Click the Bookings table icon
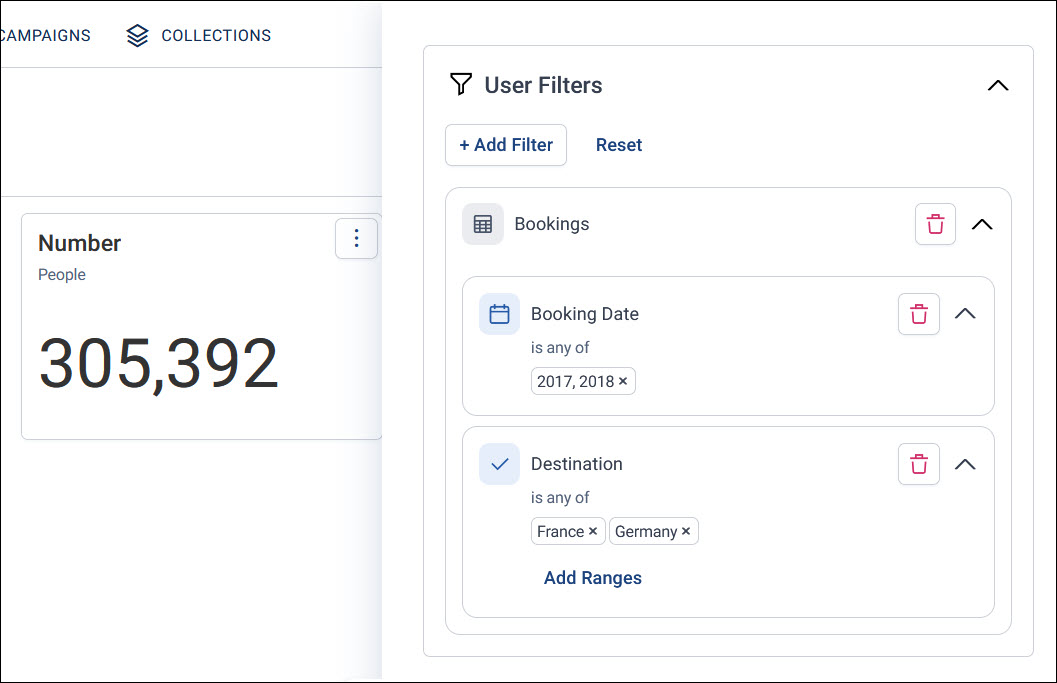The height and width of the screenshot is (683, 1057). 483,224
